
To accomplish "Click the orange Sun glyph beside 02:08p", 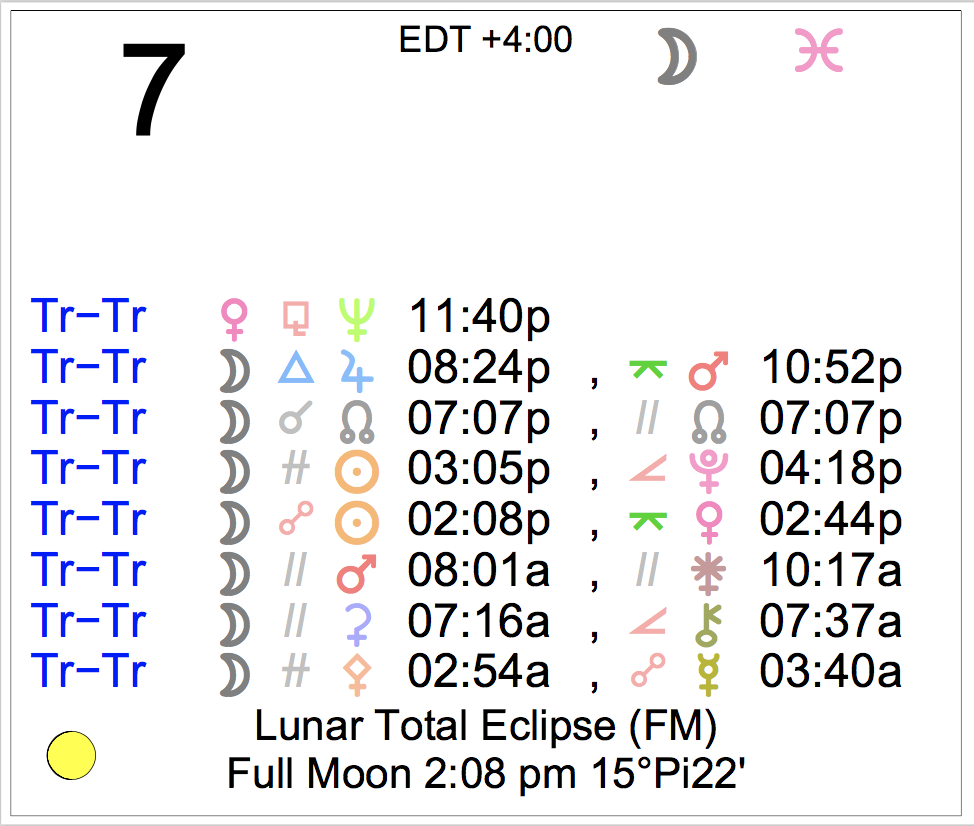I will pos(355,521).
